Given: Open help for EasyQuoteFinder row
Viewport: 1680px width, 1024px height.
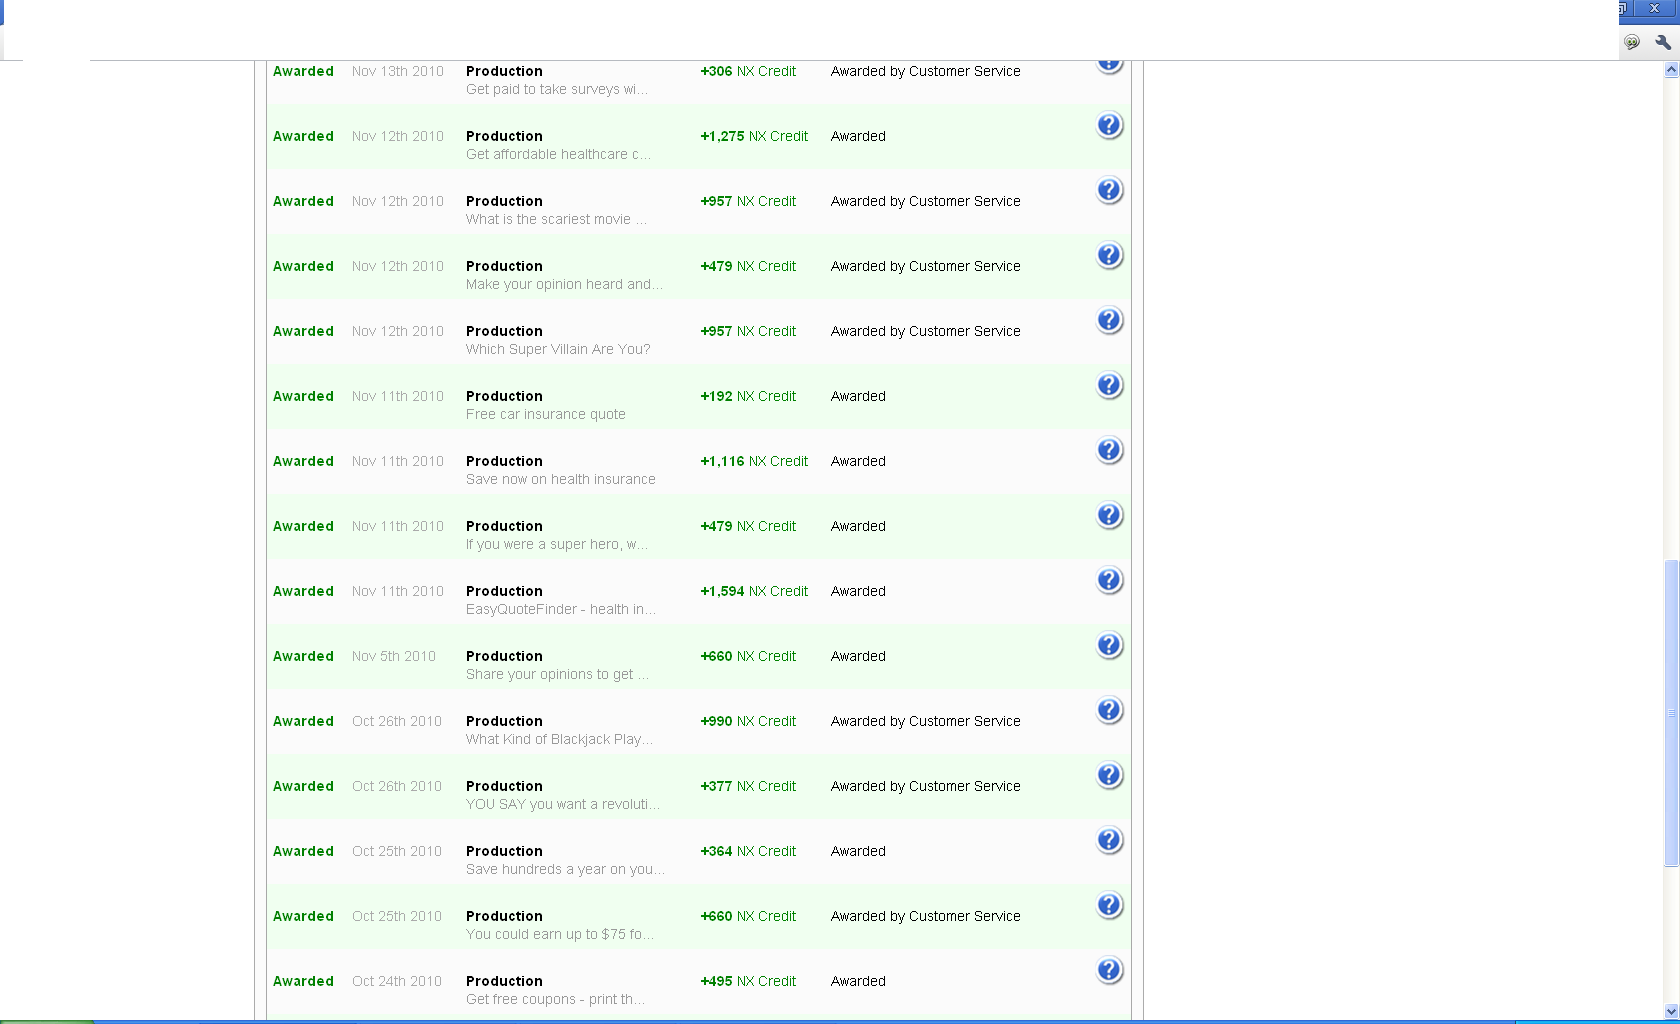Looking at the screenshot, I should click(x=1109, y=581).
